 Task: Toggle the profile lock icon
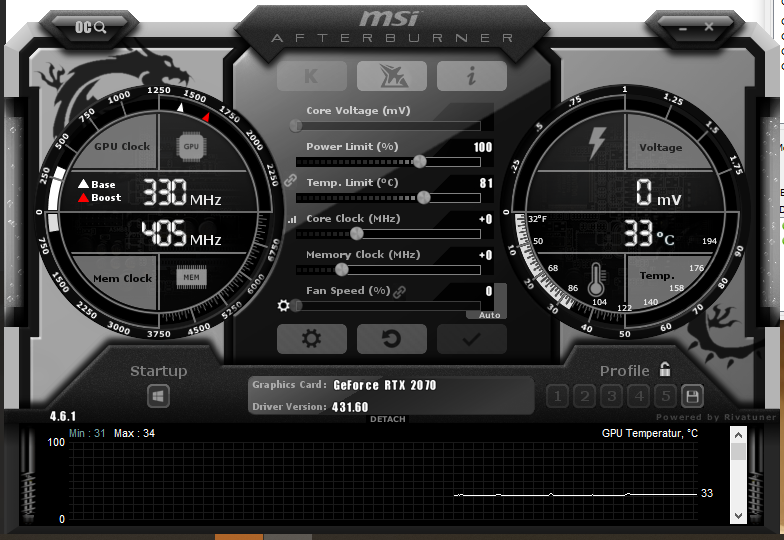pos(664,369)
